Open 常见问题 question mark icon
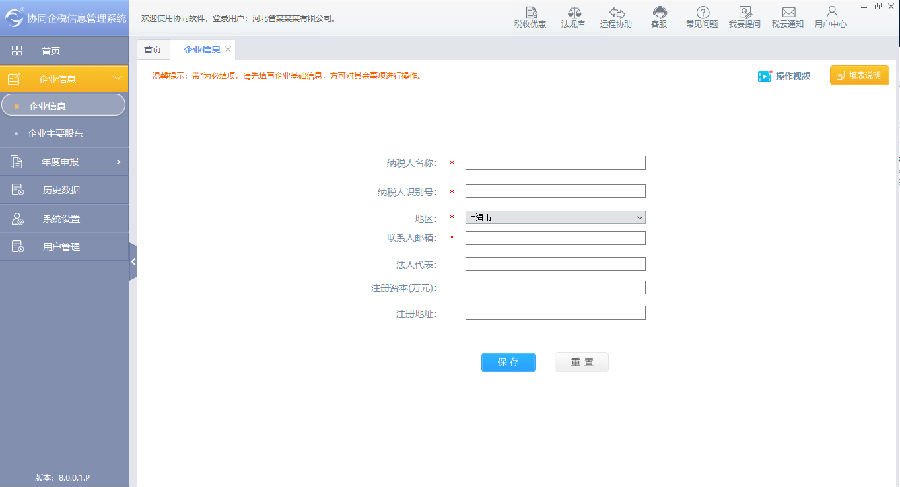This screenshot has height=487, width=900. (702, 17)
